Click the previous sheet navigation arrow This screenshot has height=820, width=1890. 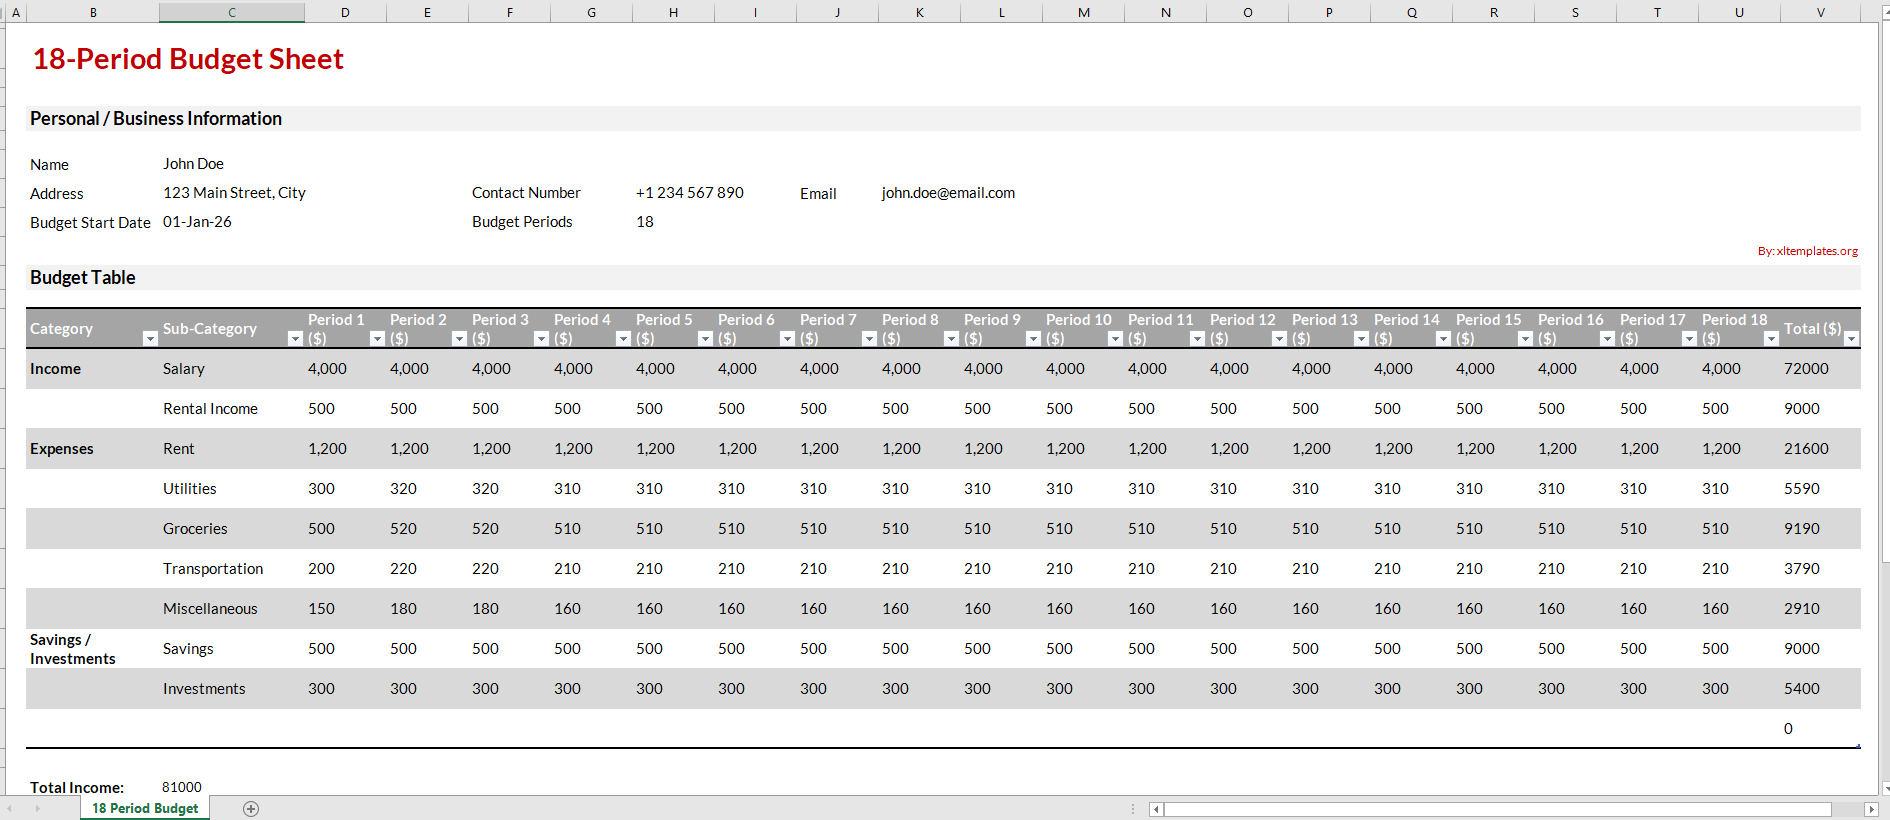point(10,809)
